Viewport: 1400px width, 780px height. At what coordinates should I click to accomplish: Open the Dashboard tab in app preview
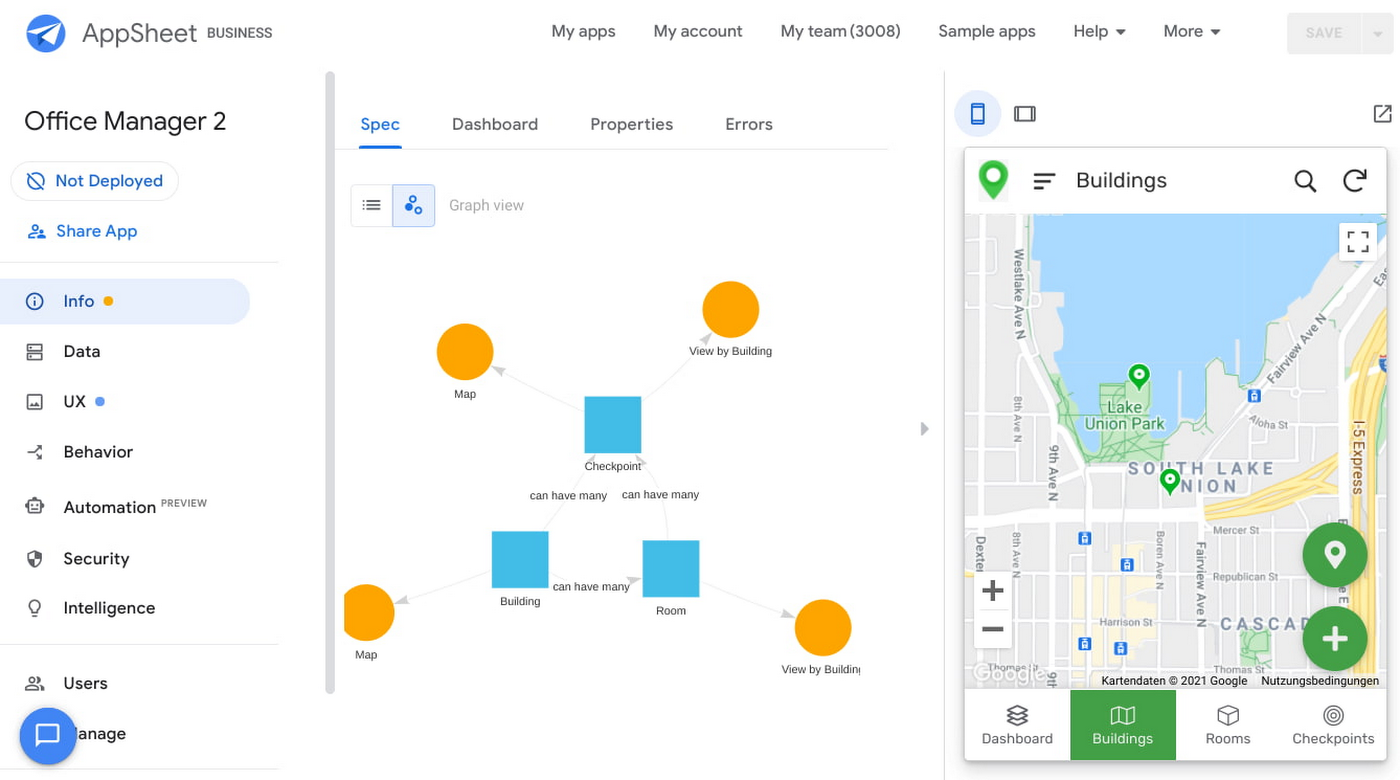pyautogui.click(x=1017, y=725)
